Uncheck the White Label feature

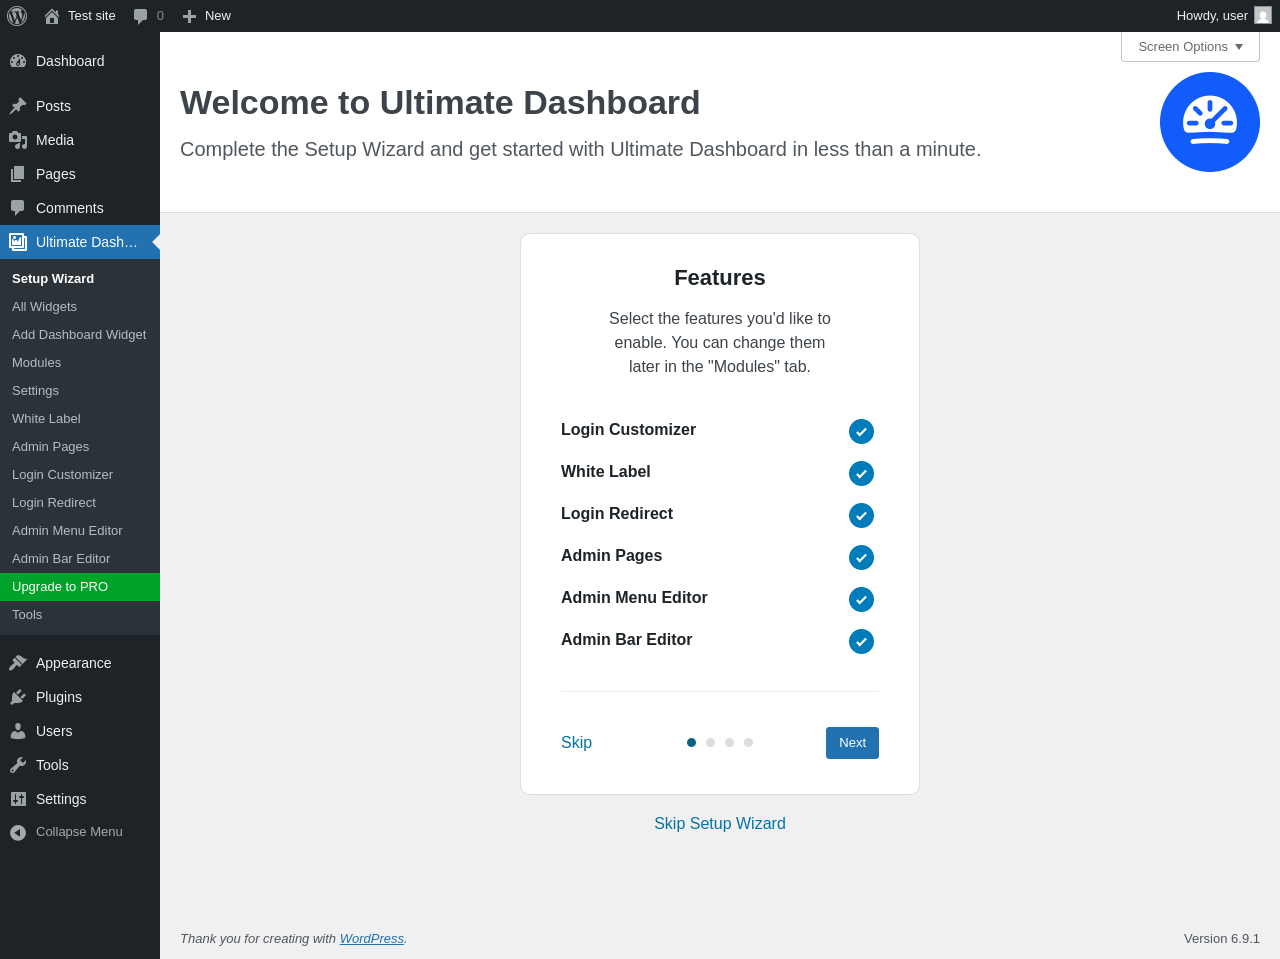pos(861,473)
